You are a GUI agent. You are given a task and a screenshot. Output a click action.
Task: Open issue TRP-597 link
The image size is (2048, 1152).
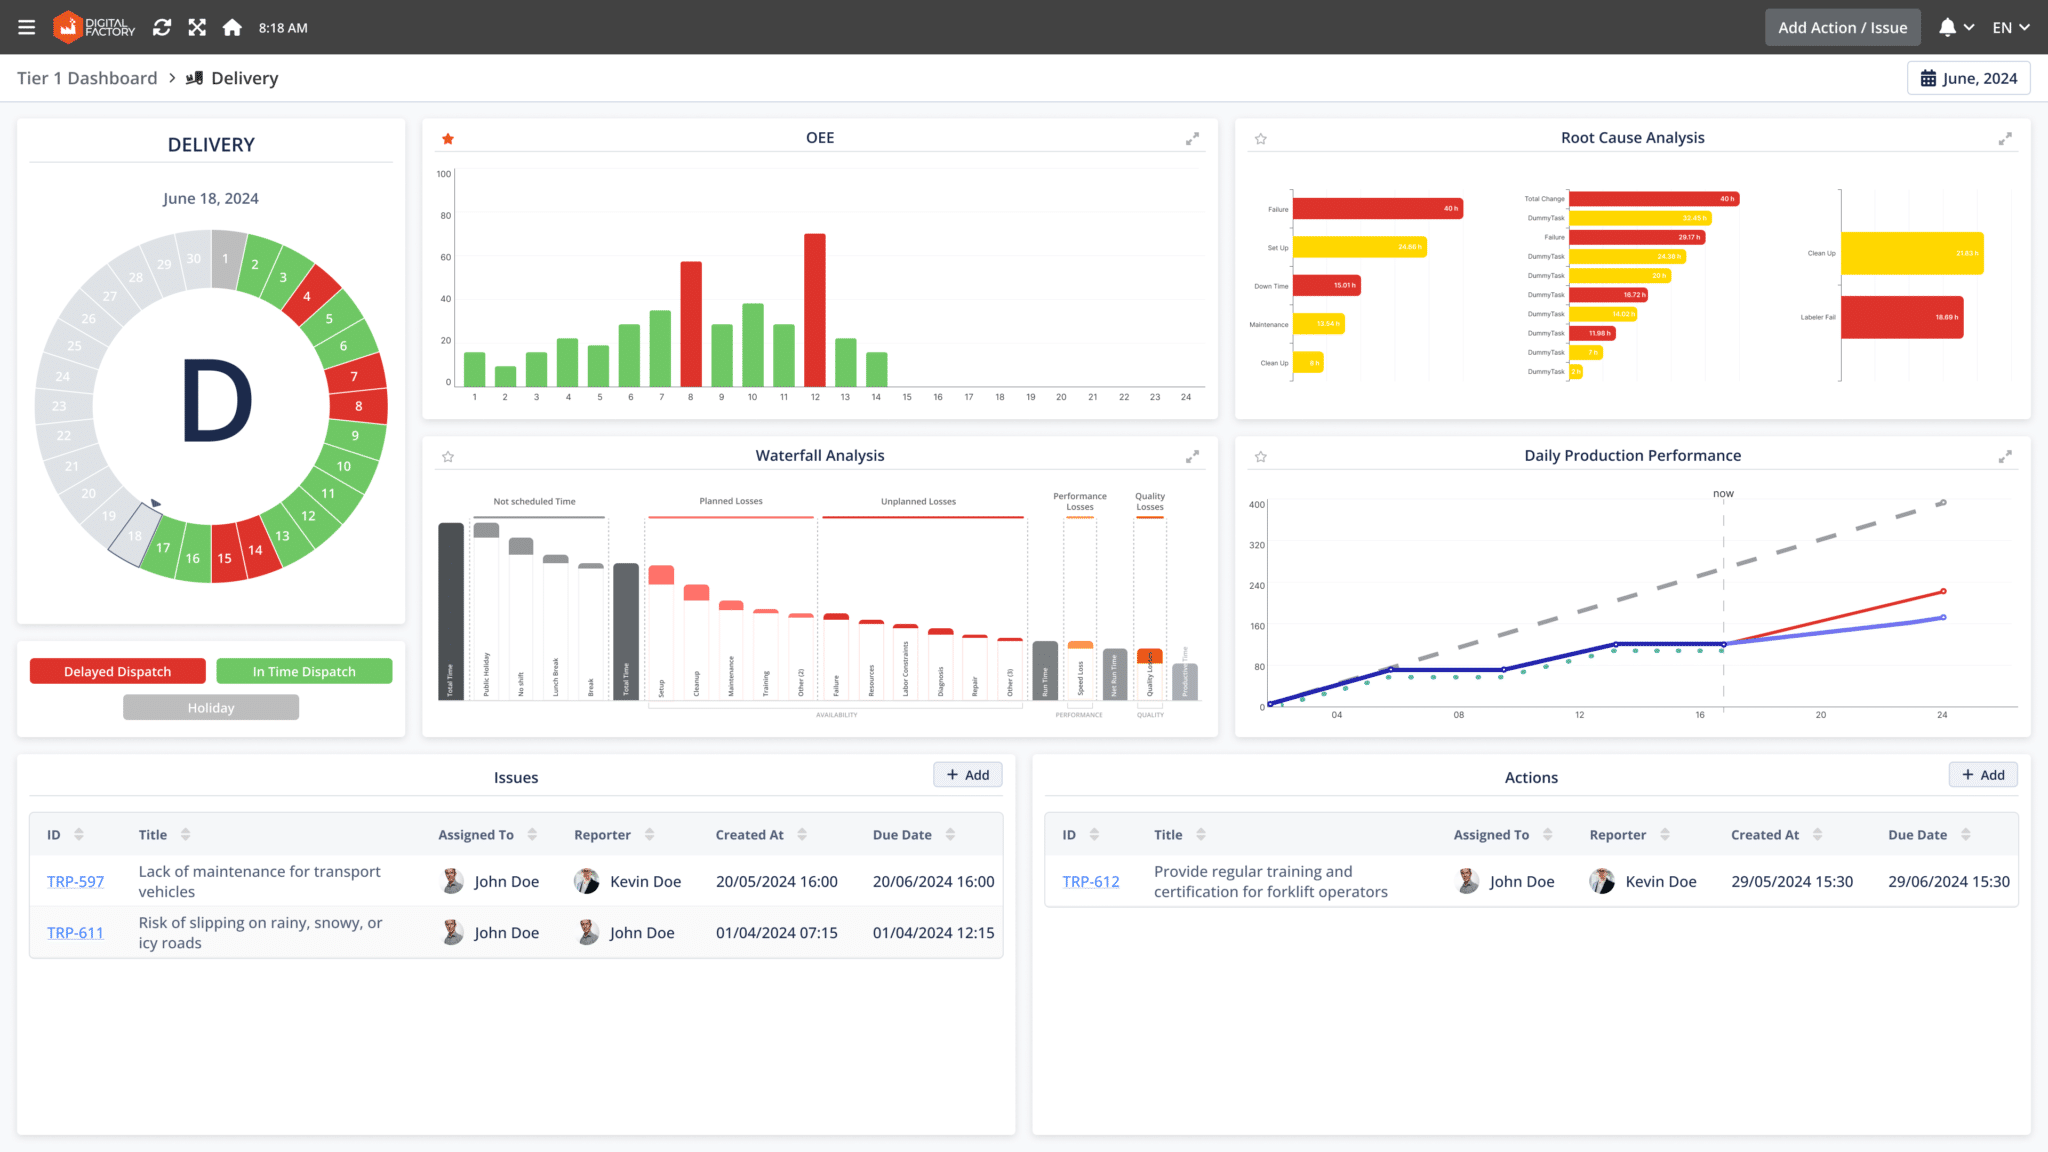coord(76,881)
